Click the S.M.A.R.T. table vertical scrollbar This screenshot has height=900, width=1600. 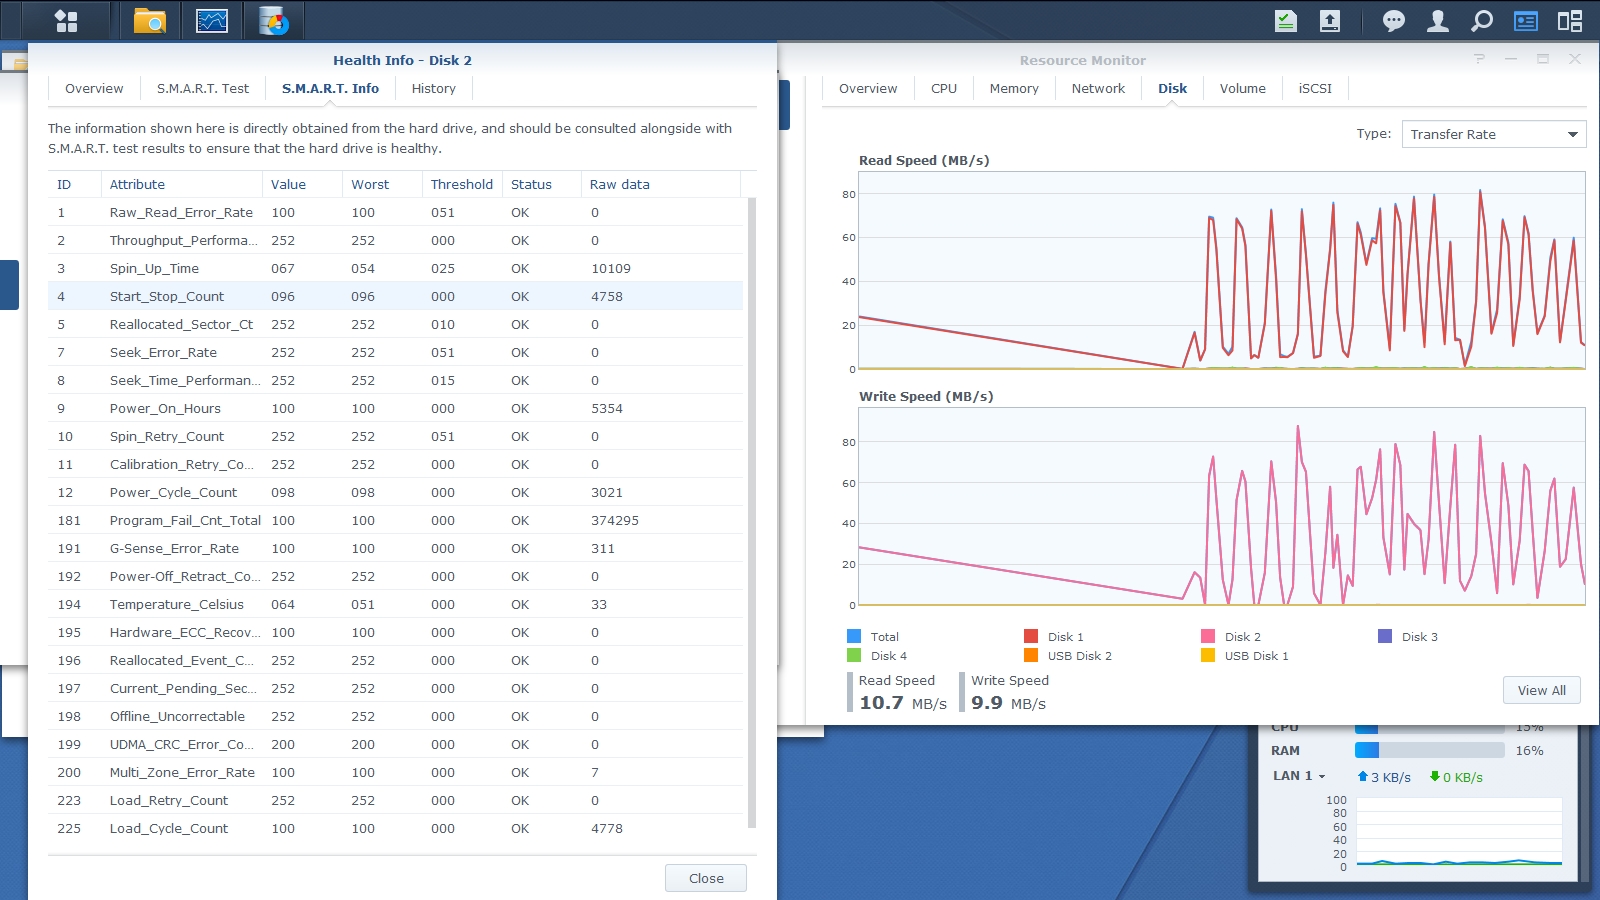(x=752, y=513)
